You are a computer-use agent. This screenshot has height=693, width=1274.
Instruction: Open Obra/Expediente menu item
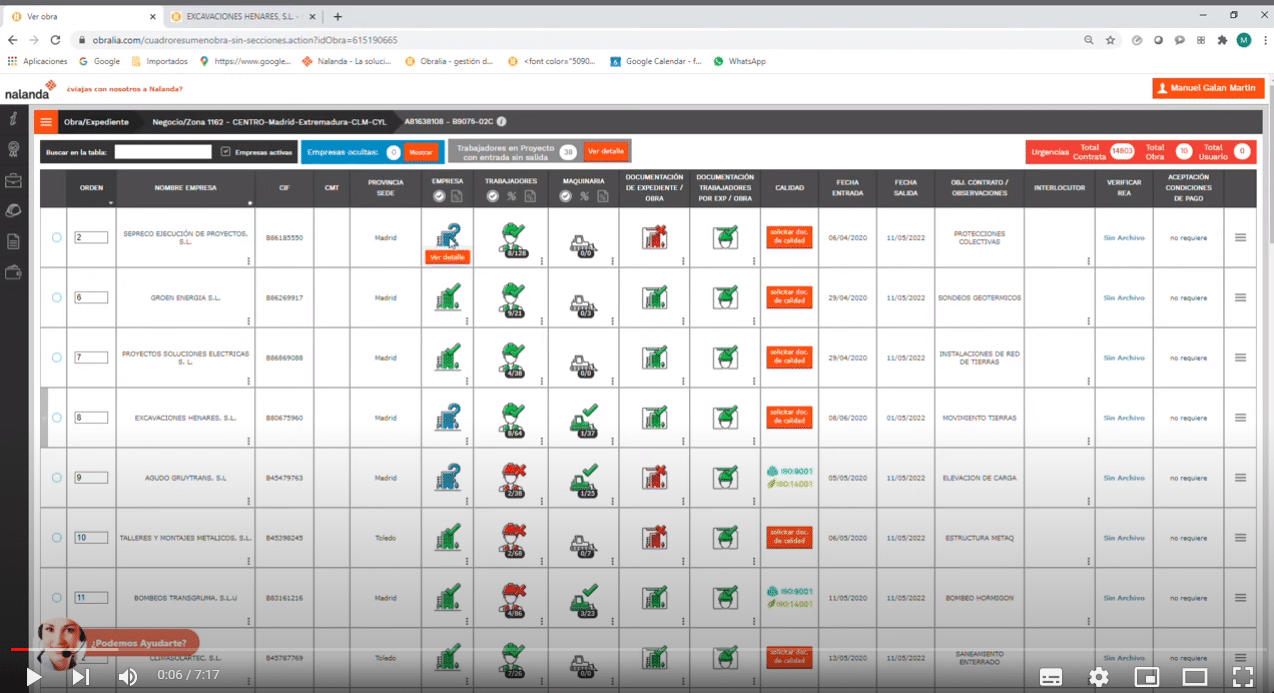pos(96,122)
